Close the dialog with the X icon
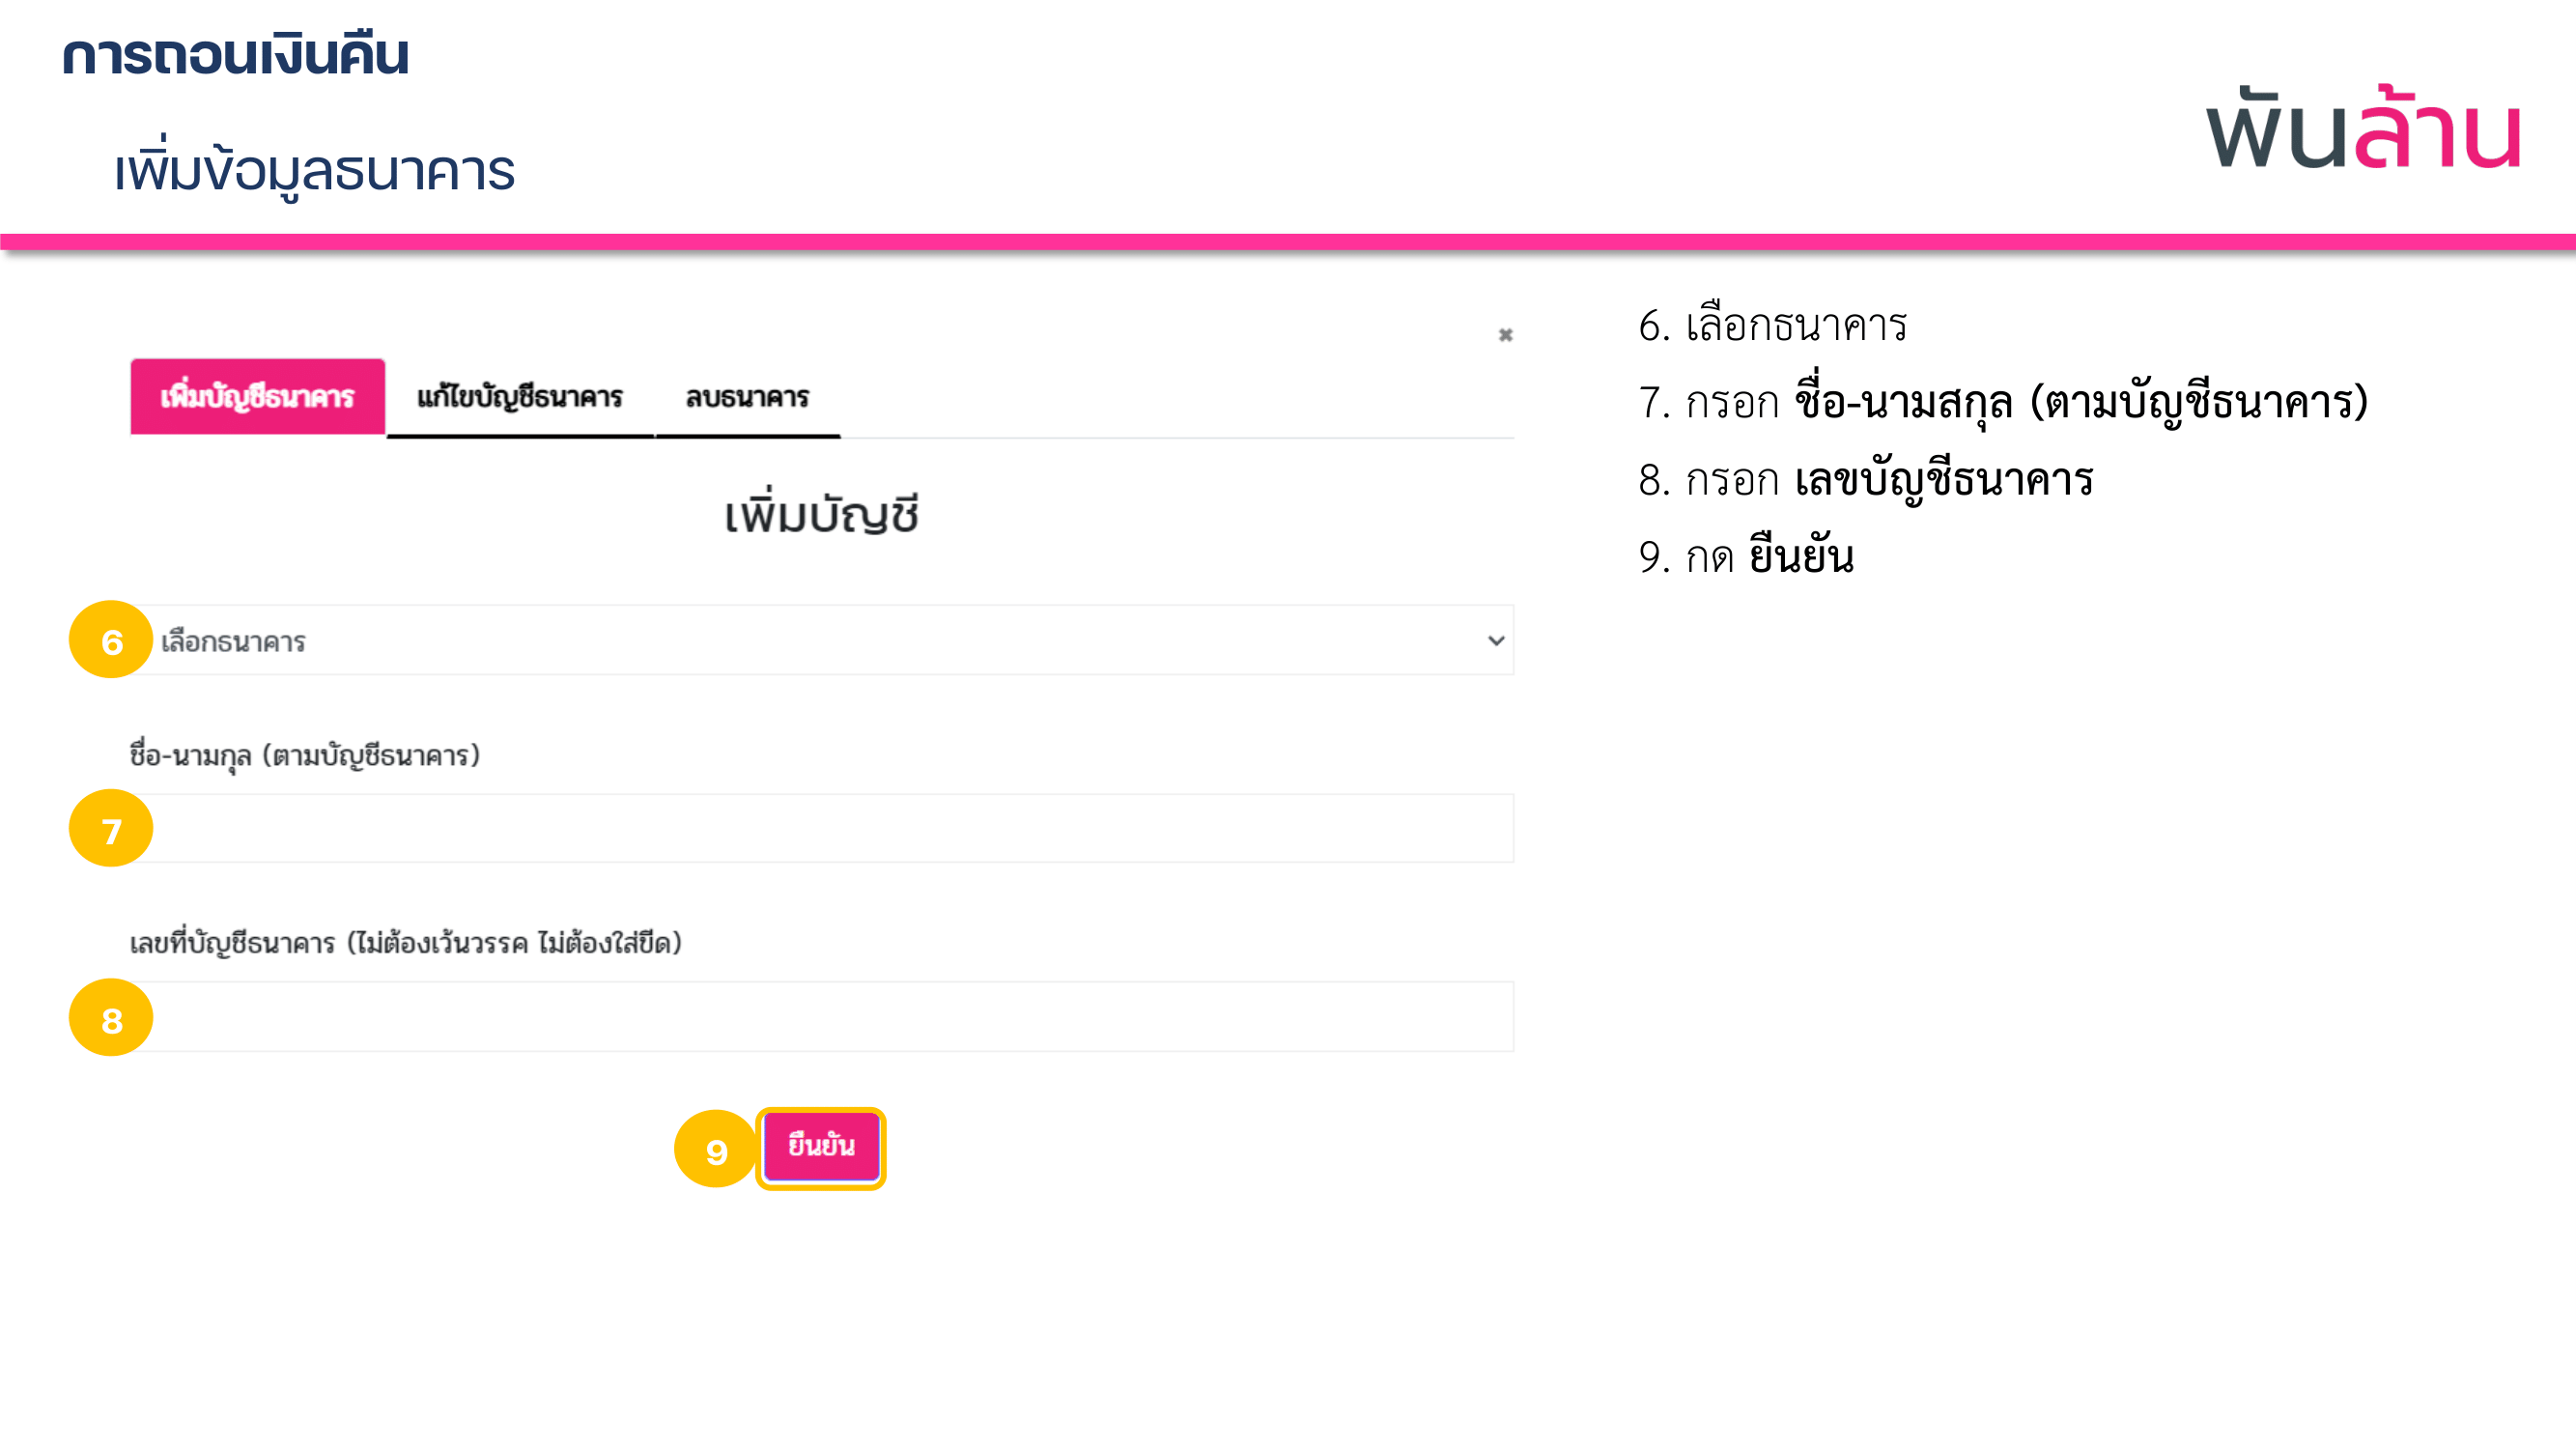2576x1449 pixels. coord(1505,335)
